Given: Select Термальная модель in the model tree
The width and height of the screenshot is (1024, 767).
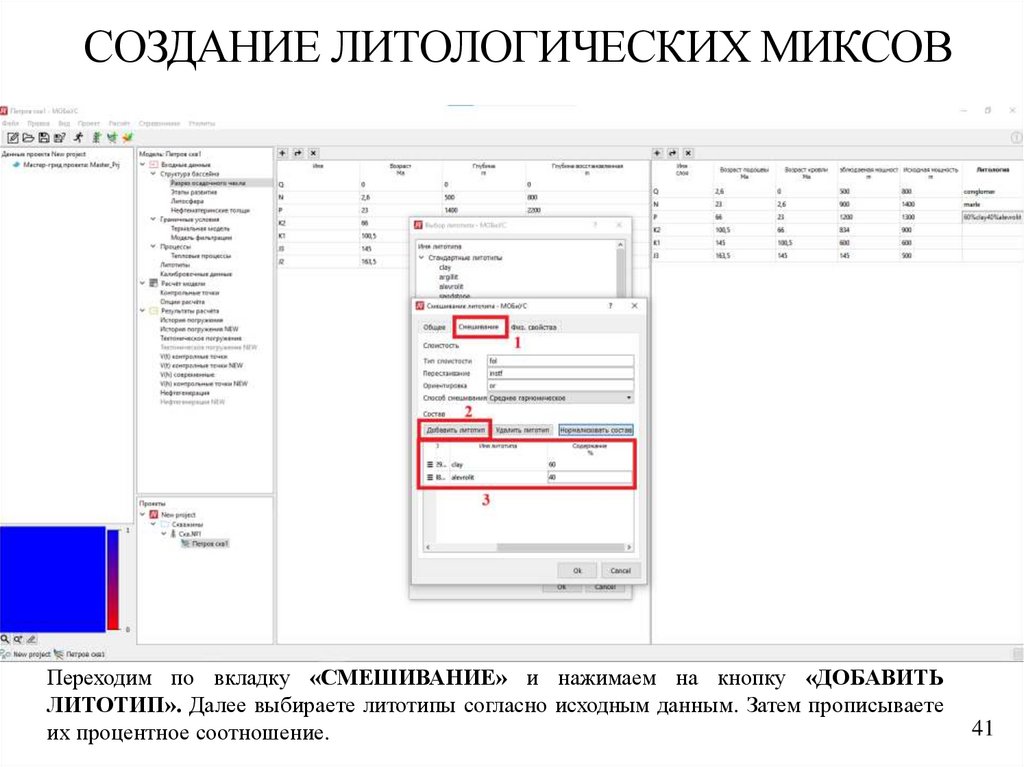Looking at the screenshot, I should tap(200, 229).
